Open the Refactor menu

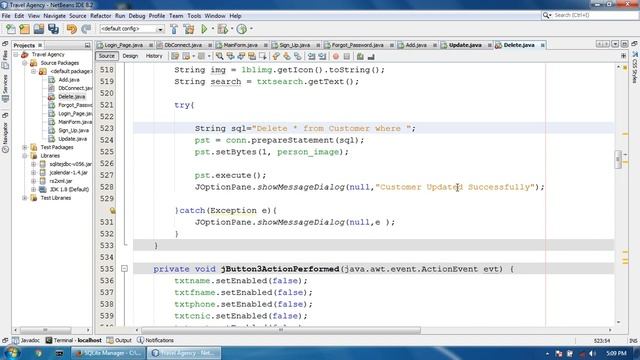click(x=100, y=16)
